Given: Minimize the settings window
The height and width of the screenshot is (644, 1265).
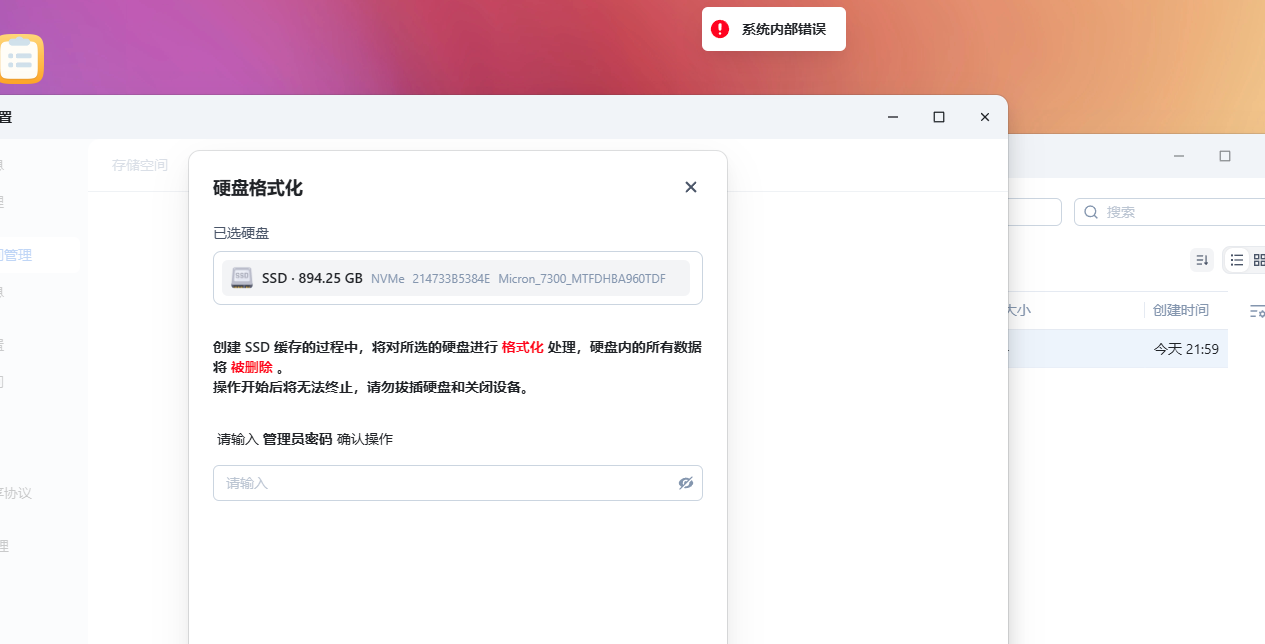Looking at the screenshot, I should point(893,117).
